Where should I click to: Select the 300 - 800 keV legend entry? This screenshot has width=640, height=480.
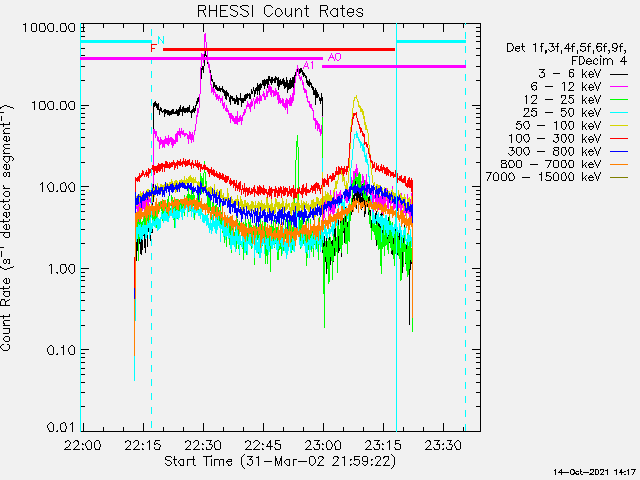568,151
